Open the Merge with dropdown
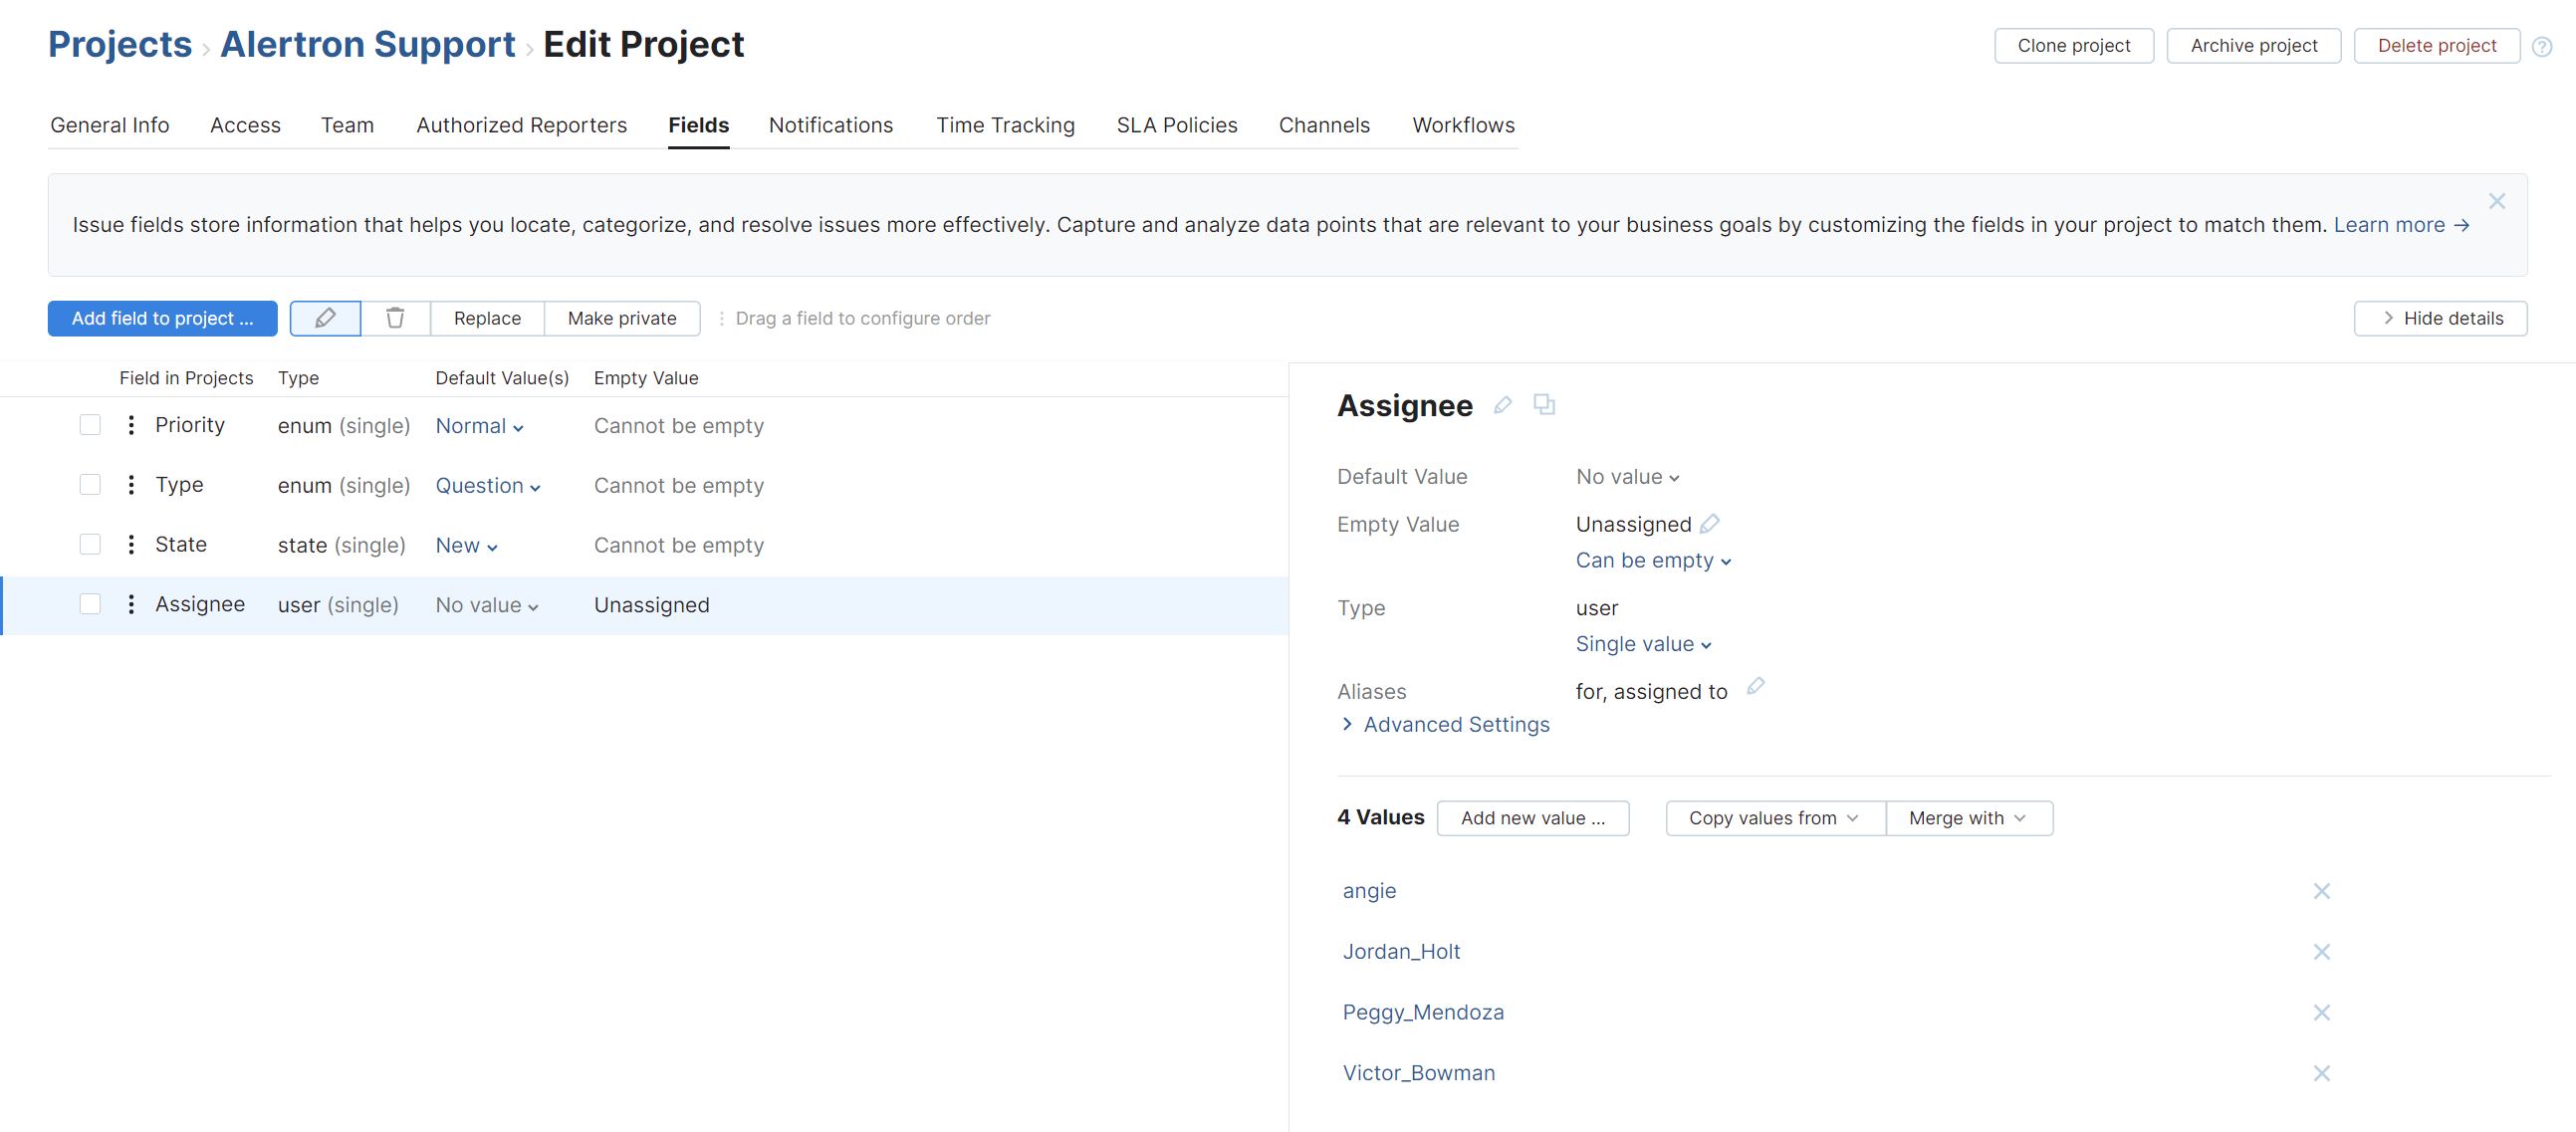This screenshot has width=2576, height=1132. (x=1968, y=817)
